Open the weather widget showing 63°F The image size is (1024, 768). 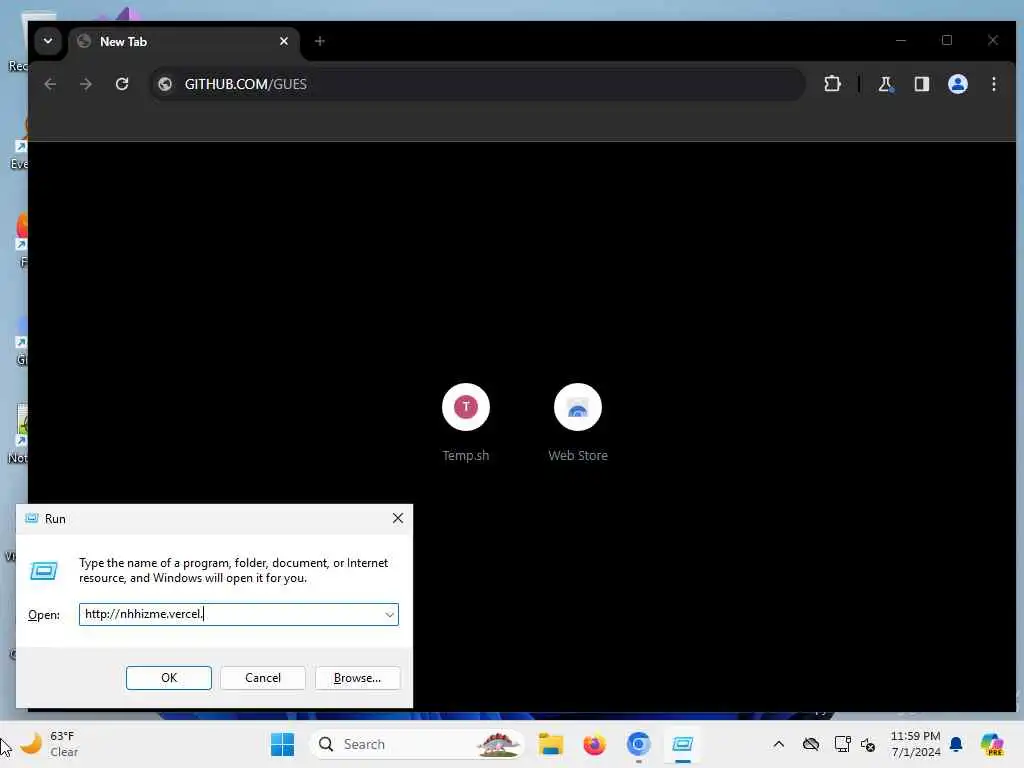coord(49,744)
